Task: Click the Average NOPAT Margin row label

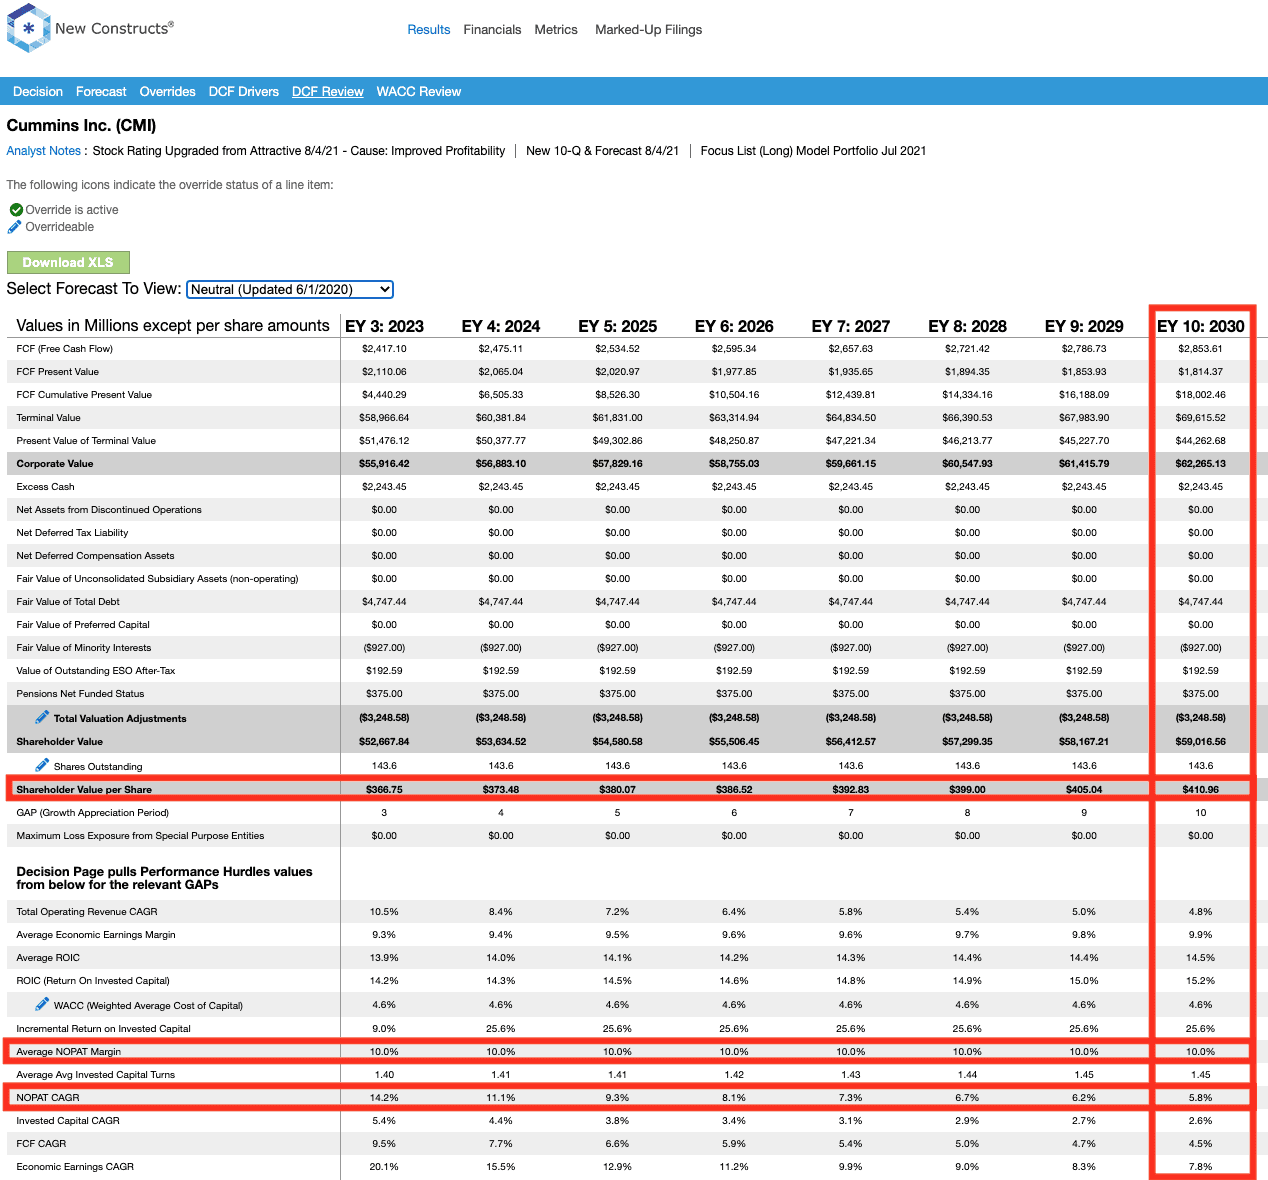Action: pos(69,1052)
